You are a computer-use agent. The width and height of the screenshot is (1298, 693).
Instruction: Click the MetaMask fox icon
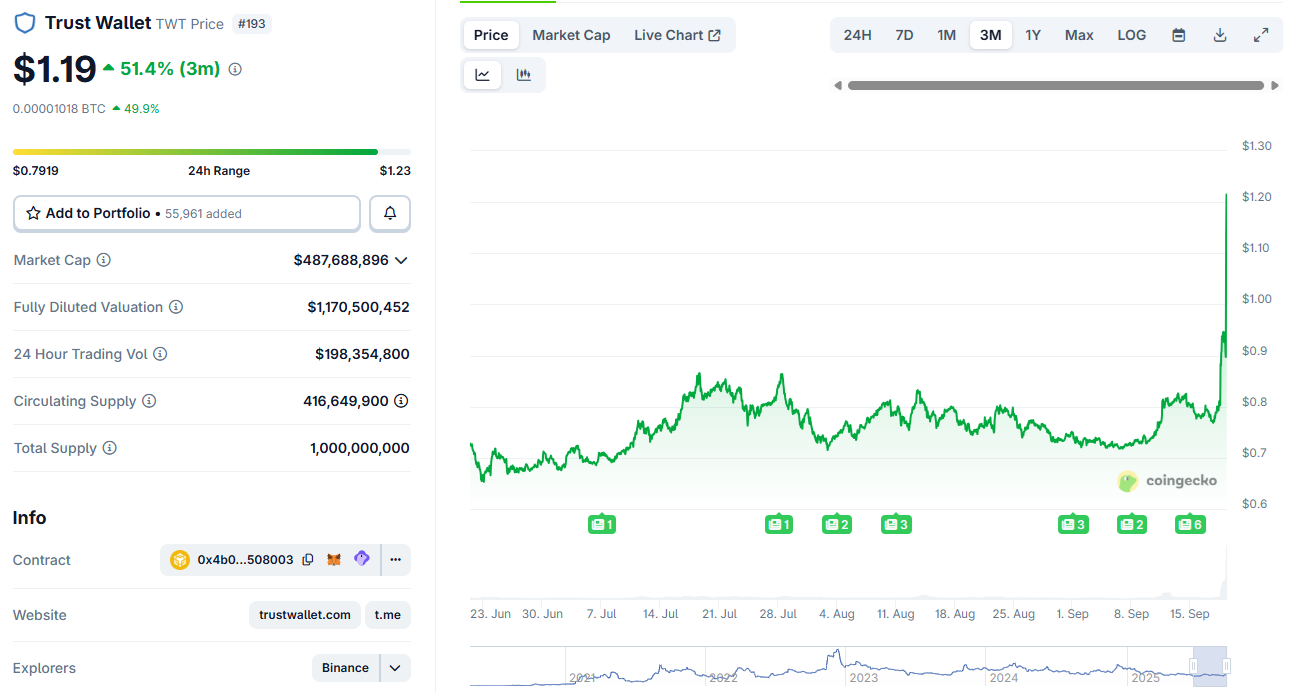(335, 560)
